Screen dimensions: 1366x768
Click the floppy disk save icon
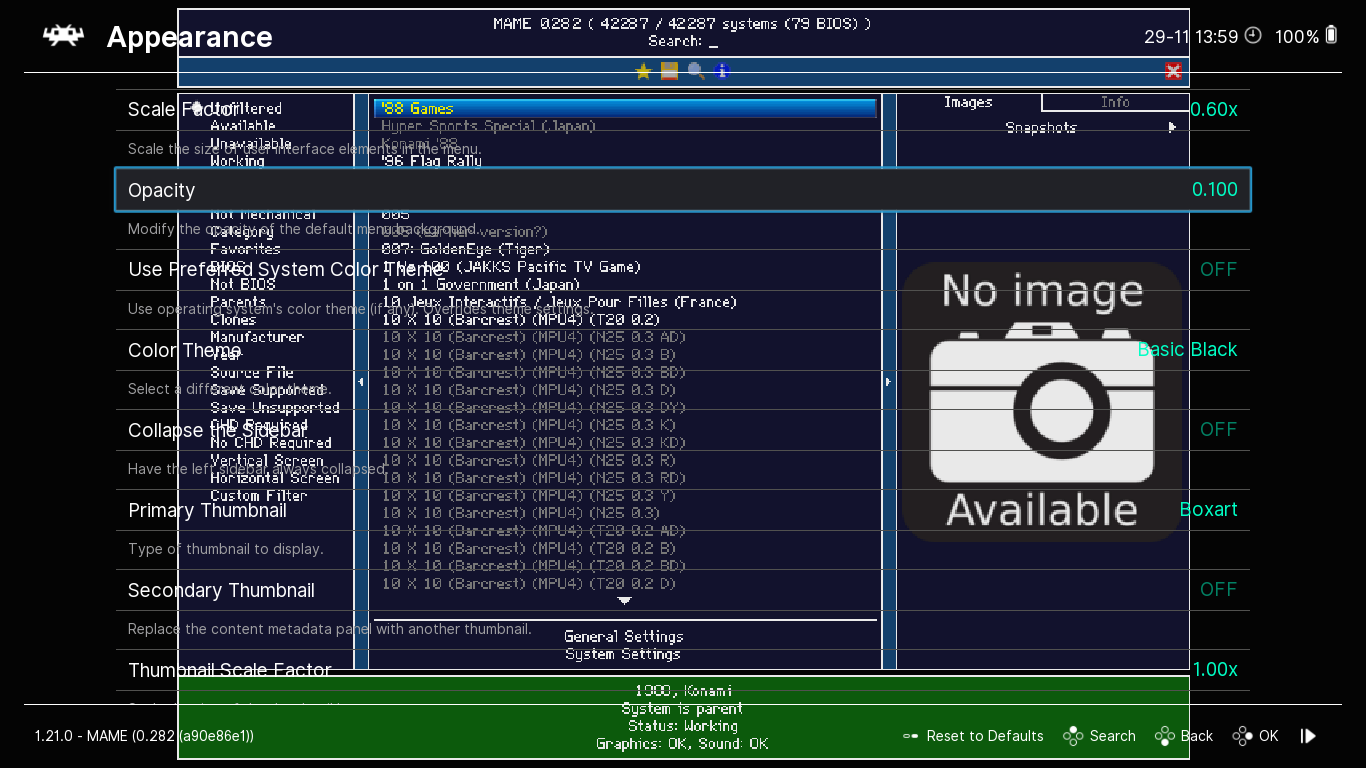pos(669,71)
